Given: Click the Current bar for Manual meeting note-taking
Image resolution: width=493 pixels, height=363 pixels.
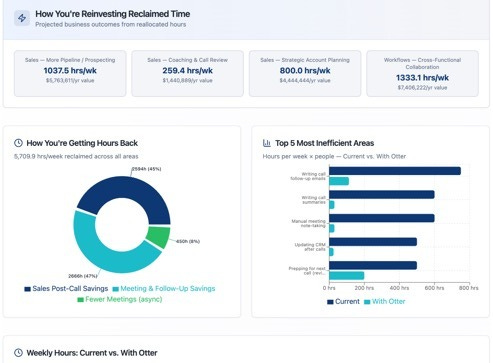Looking at the screenshot, I should click(382, 218).
